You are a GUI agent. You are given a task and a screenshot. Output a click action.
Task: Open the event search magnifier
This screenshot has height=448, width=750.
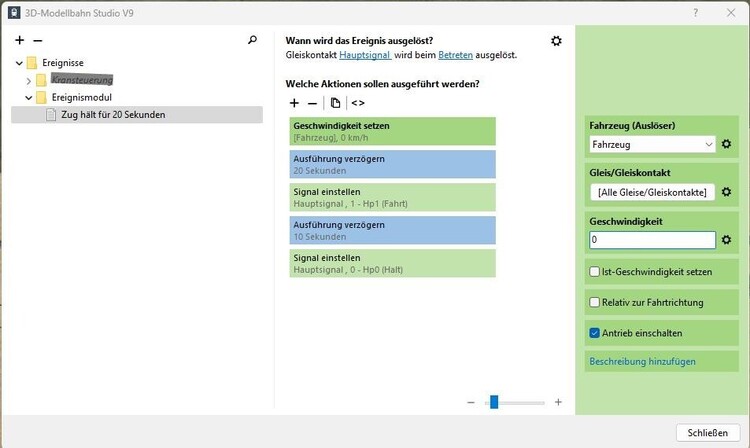click(252, 41)
